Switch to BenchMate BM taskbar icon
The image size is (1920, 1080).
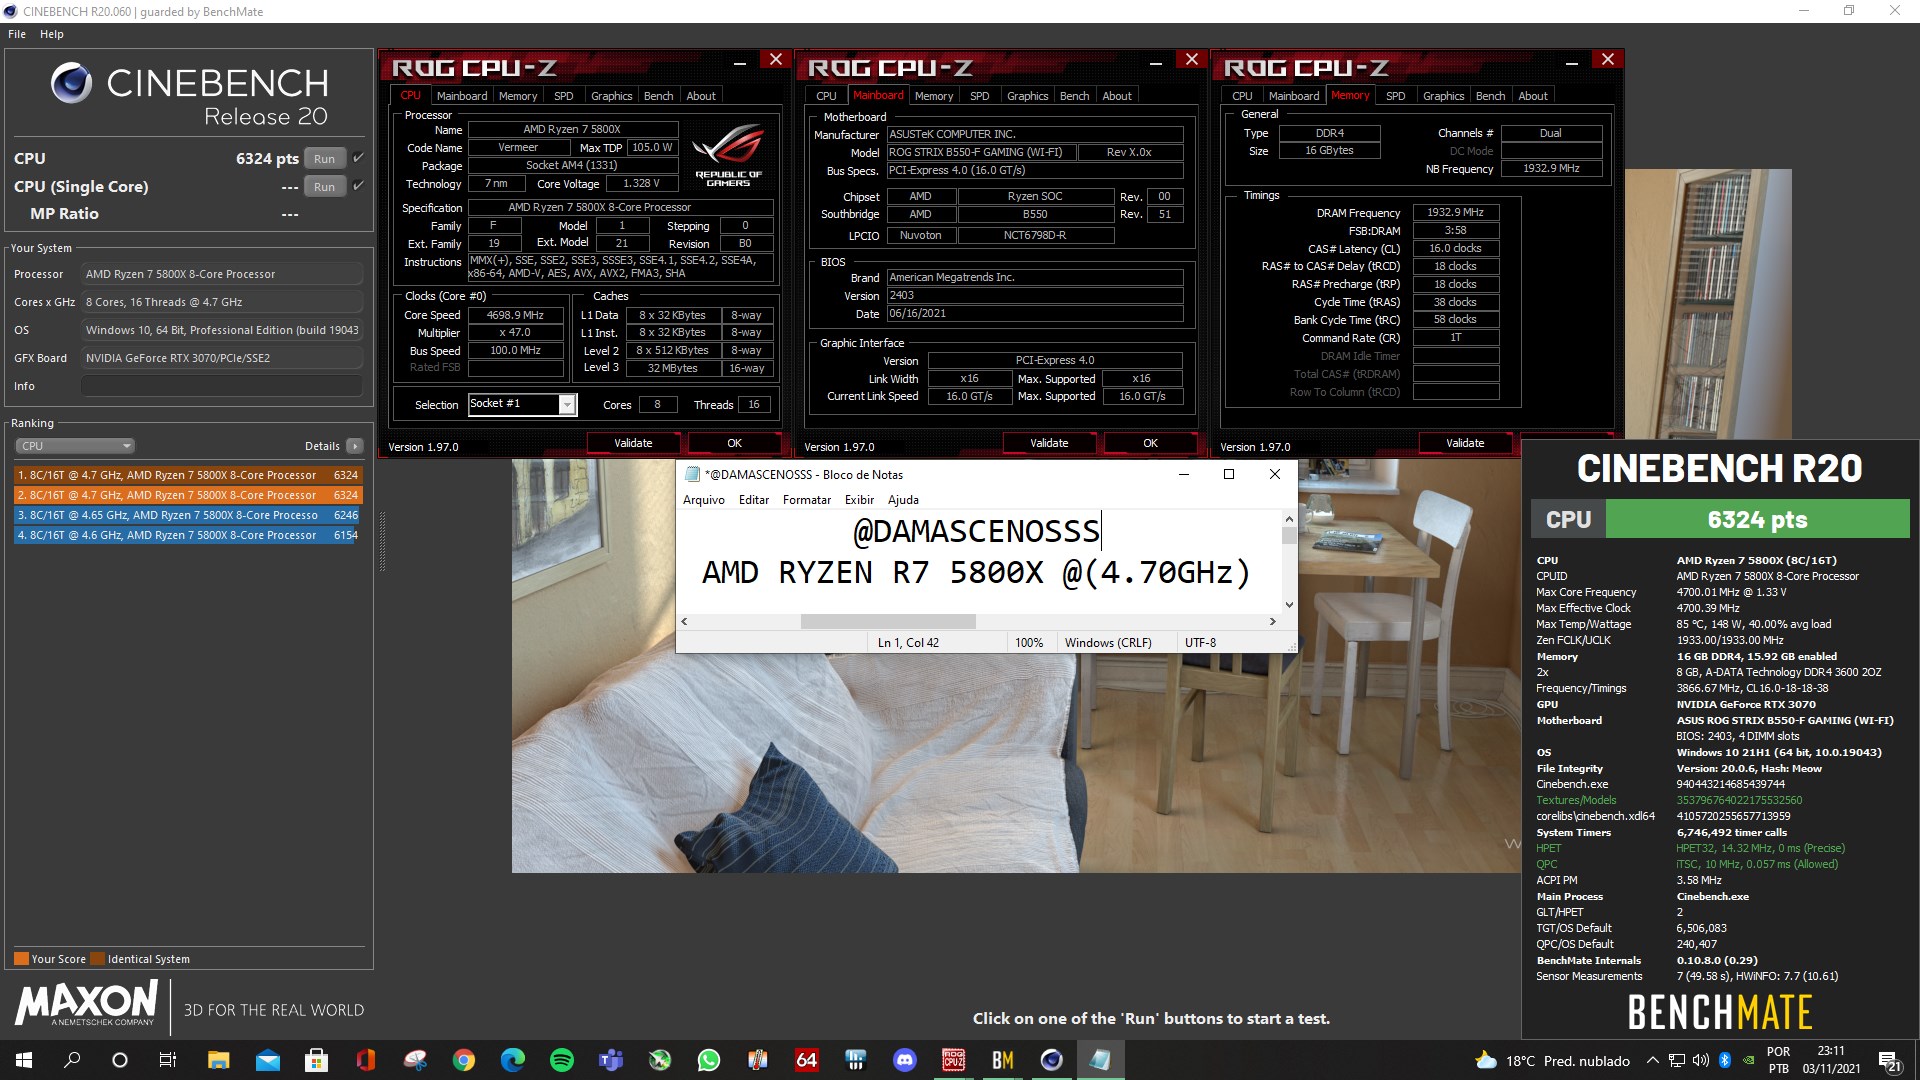pyautogui.click(x=1002, y=1060)
